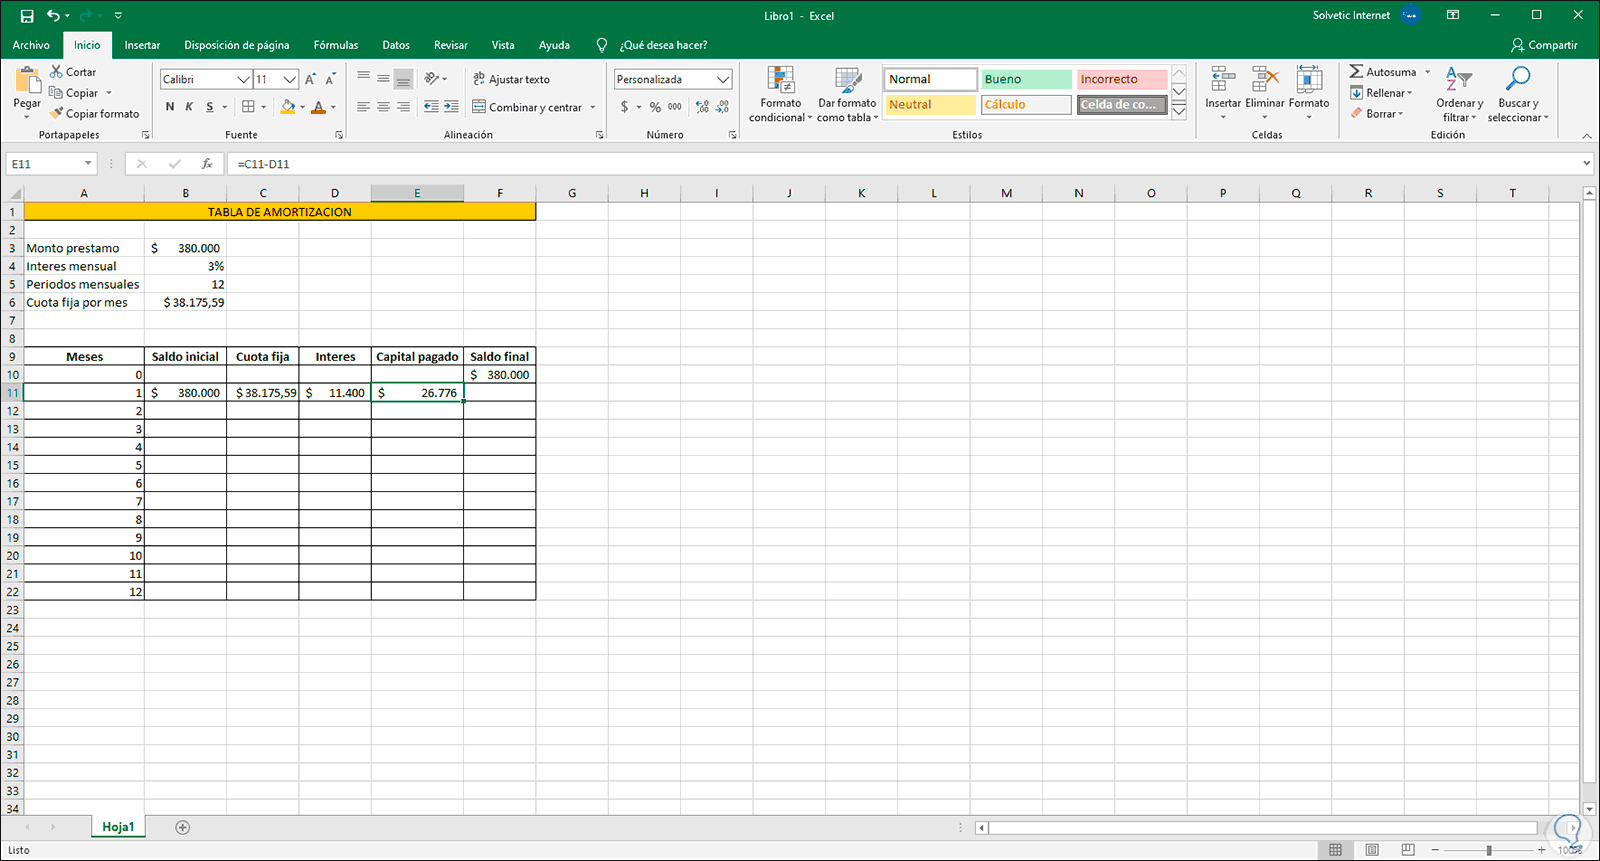1600x861 pixels.
Task: Add a new sheet with the plus icon
Action: pos(182,827)
